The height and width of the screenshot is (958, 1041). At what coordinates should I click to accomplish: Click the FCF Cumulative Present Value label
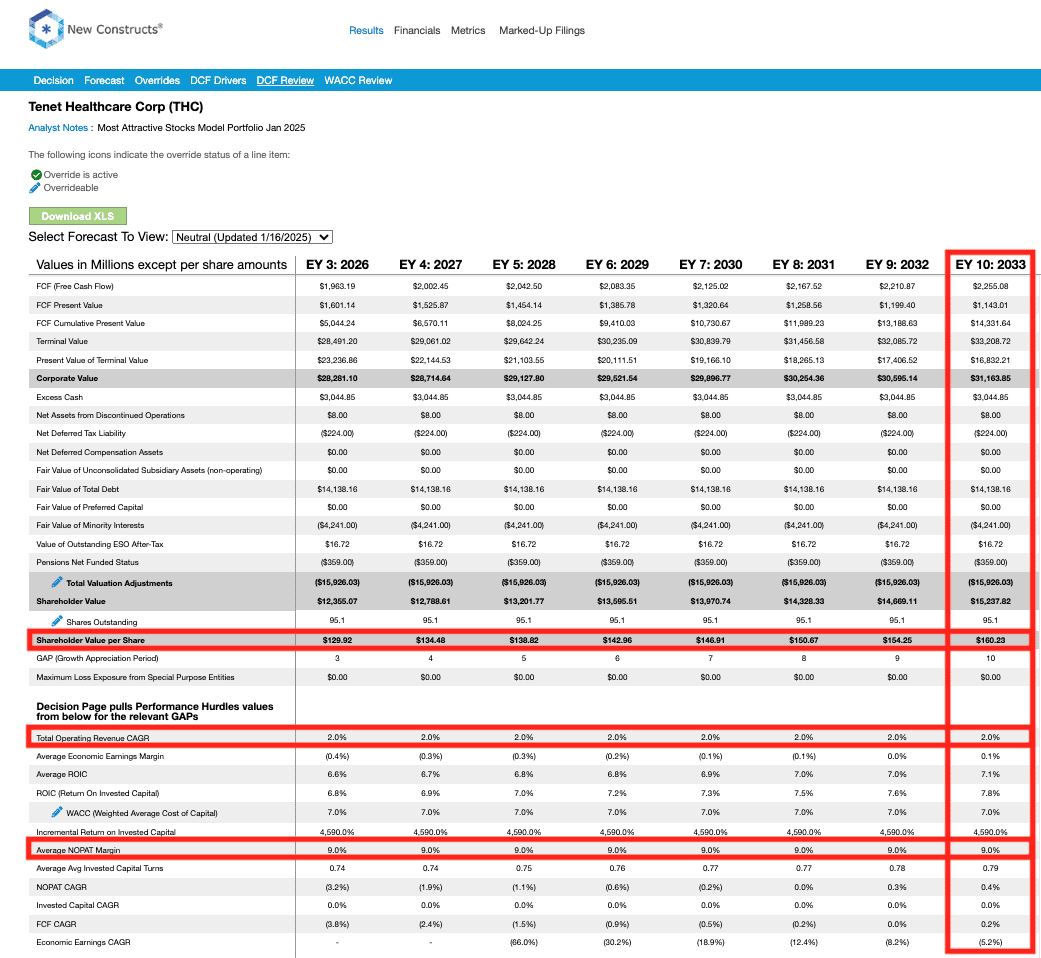(x=90, y=323)
